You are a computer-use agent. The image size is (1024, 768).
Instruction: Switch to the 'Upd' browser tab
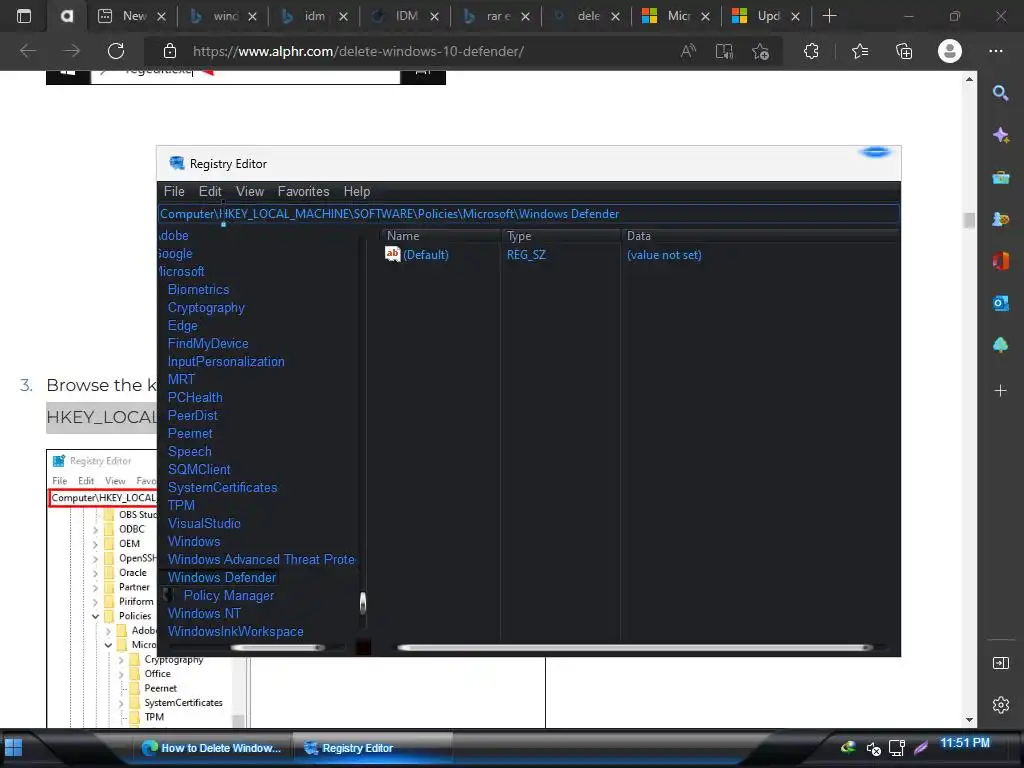(767, 16)
